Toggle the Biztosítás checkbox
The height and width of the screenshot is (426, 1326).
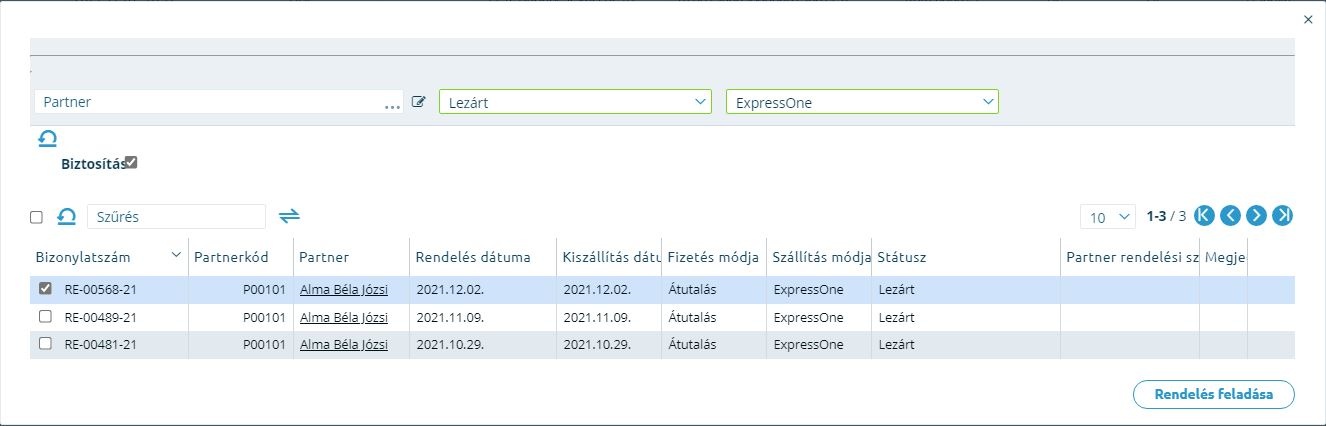(131, 163)
